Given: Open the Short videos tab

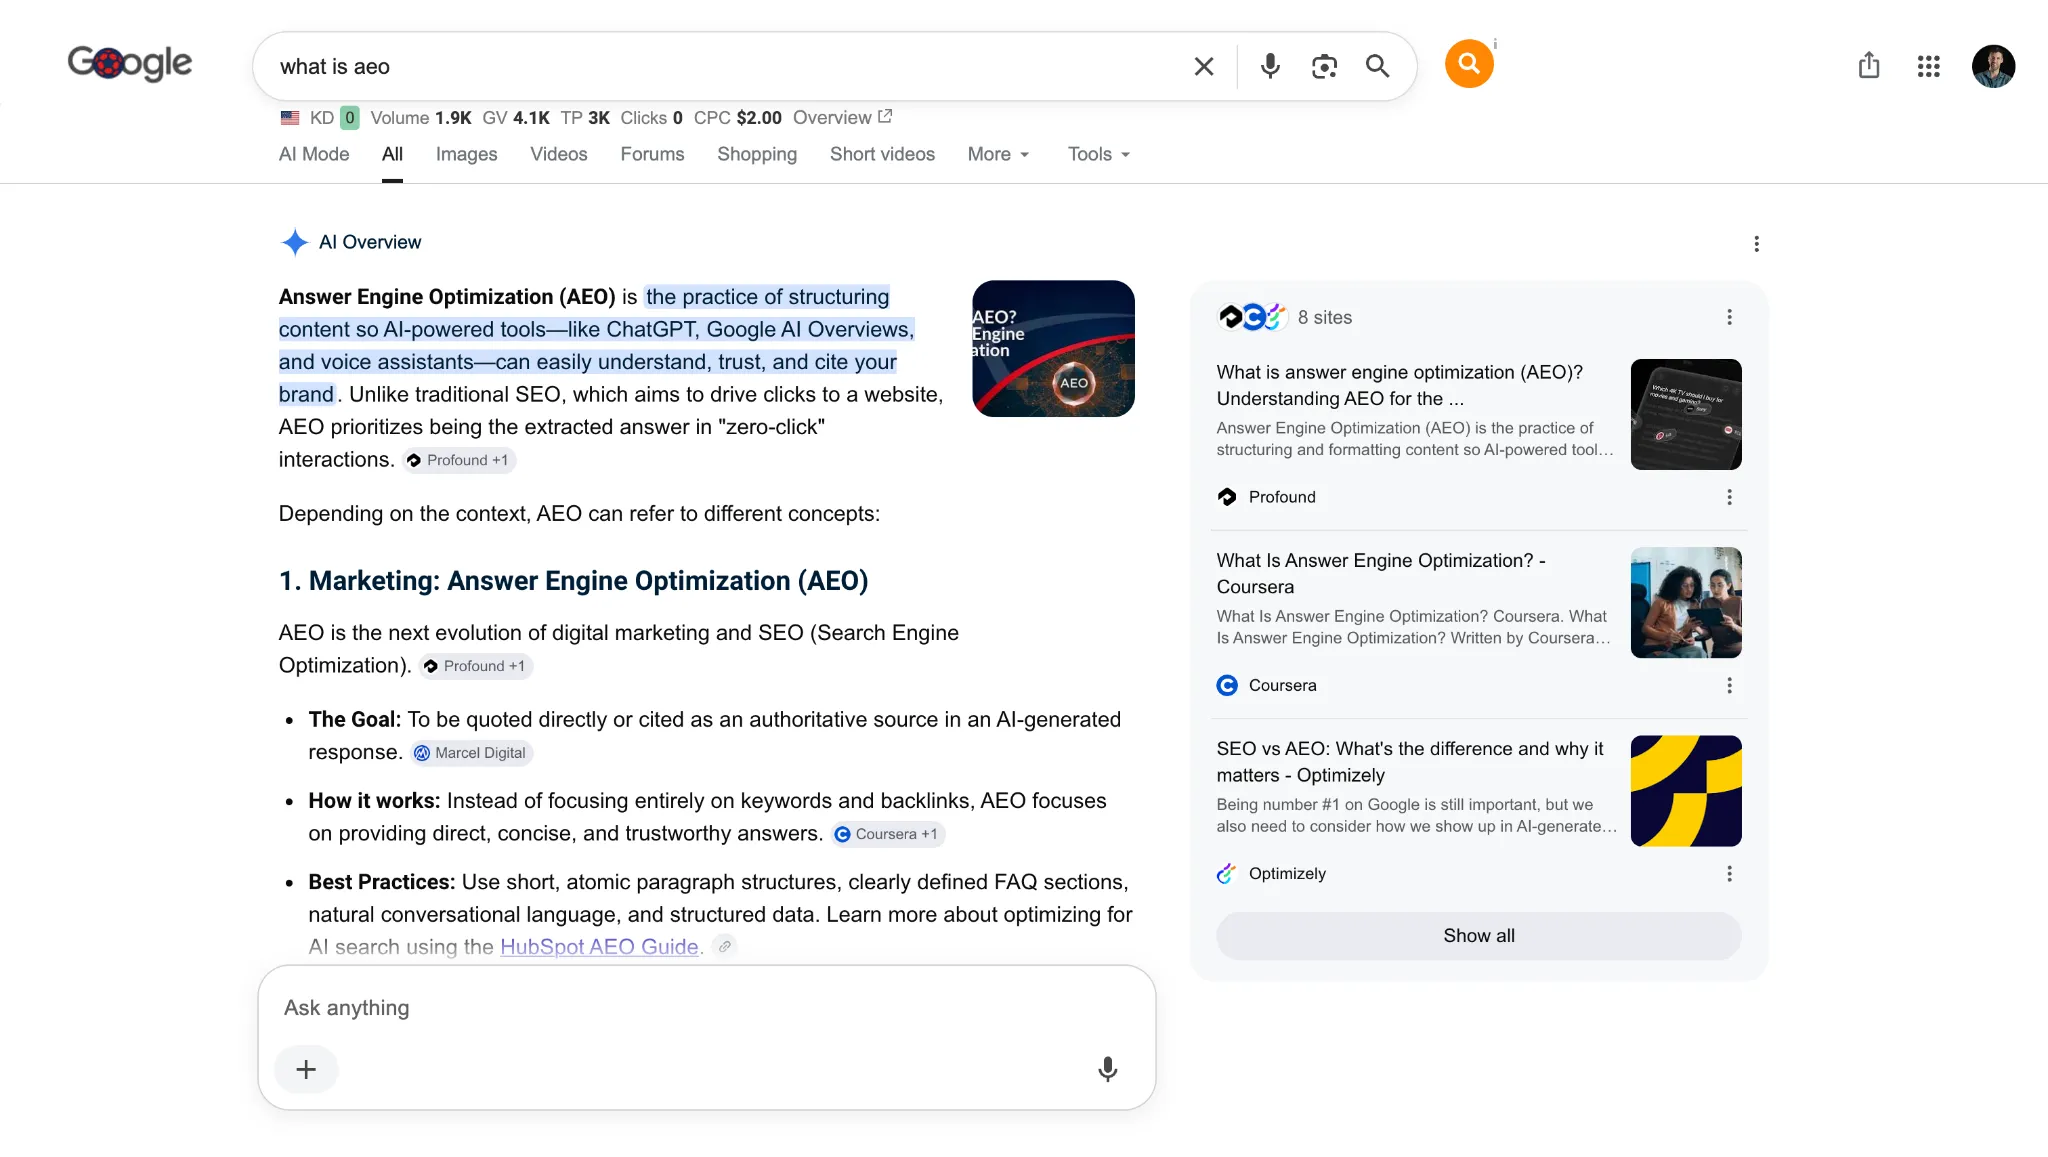Looking at the screenshot, I should point(882,154).
